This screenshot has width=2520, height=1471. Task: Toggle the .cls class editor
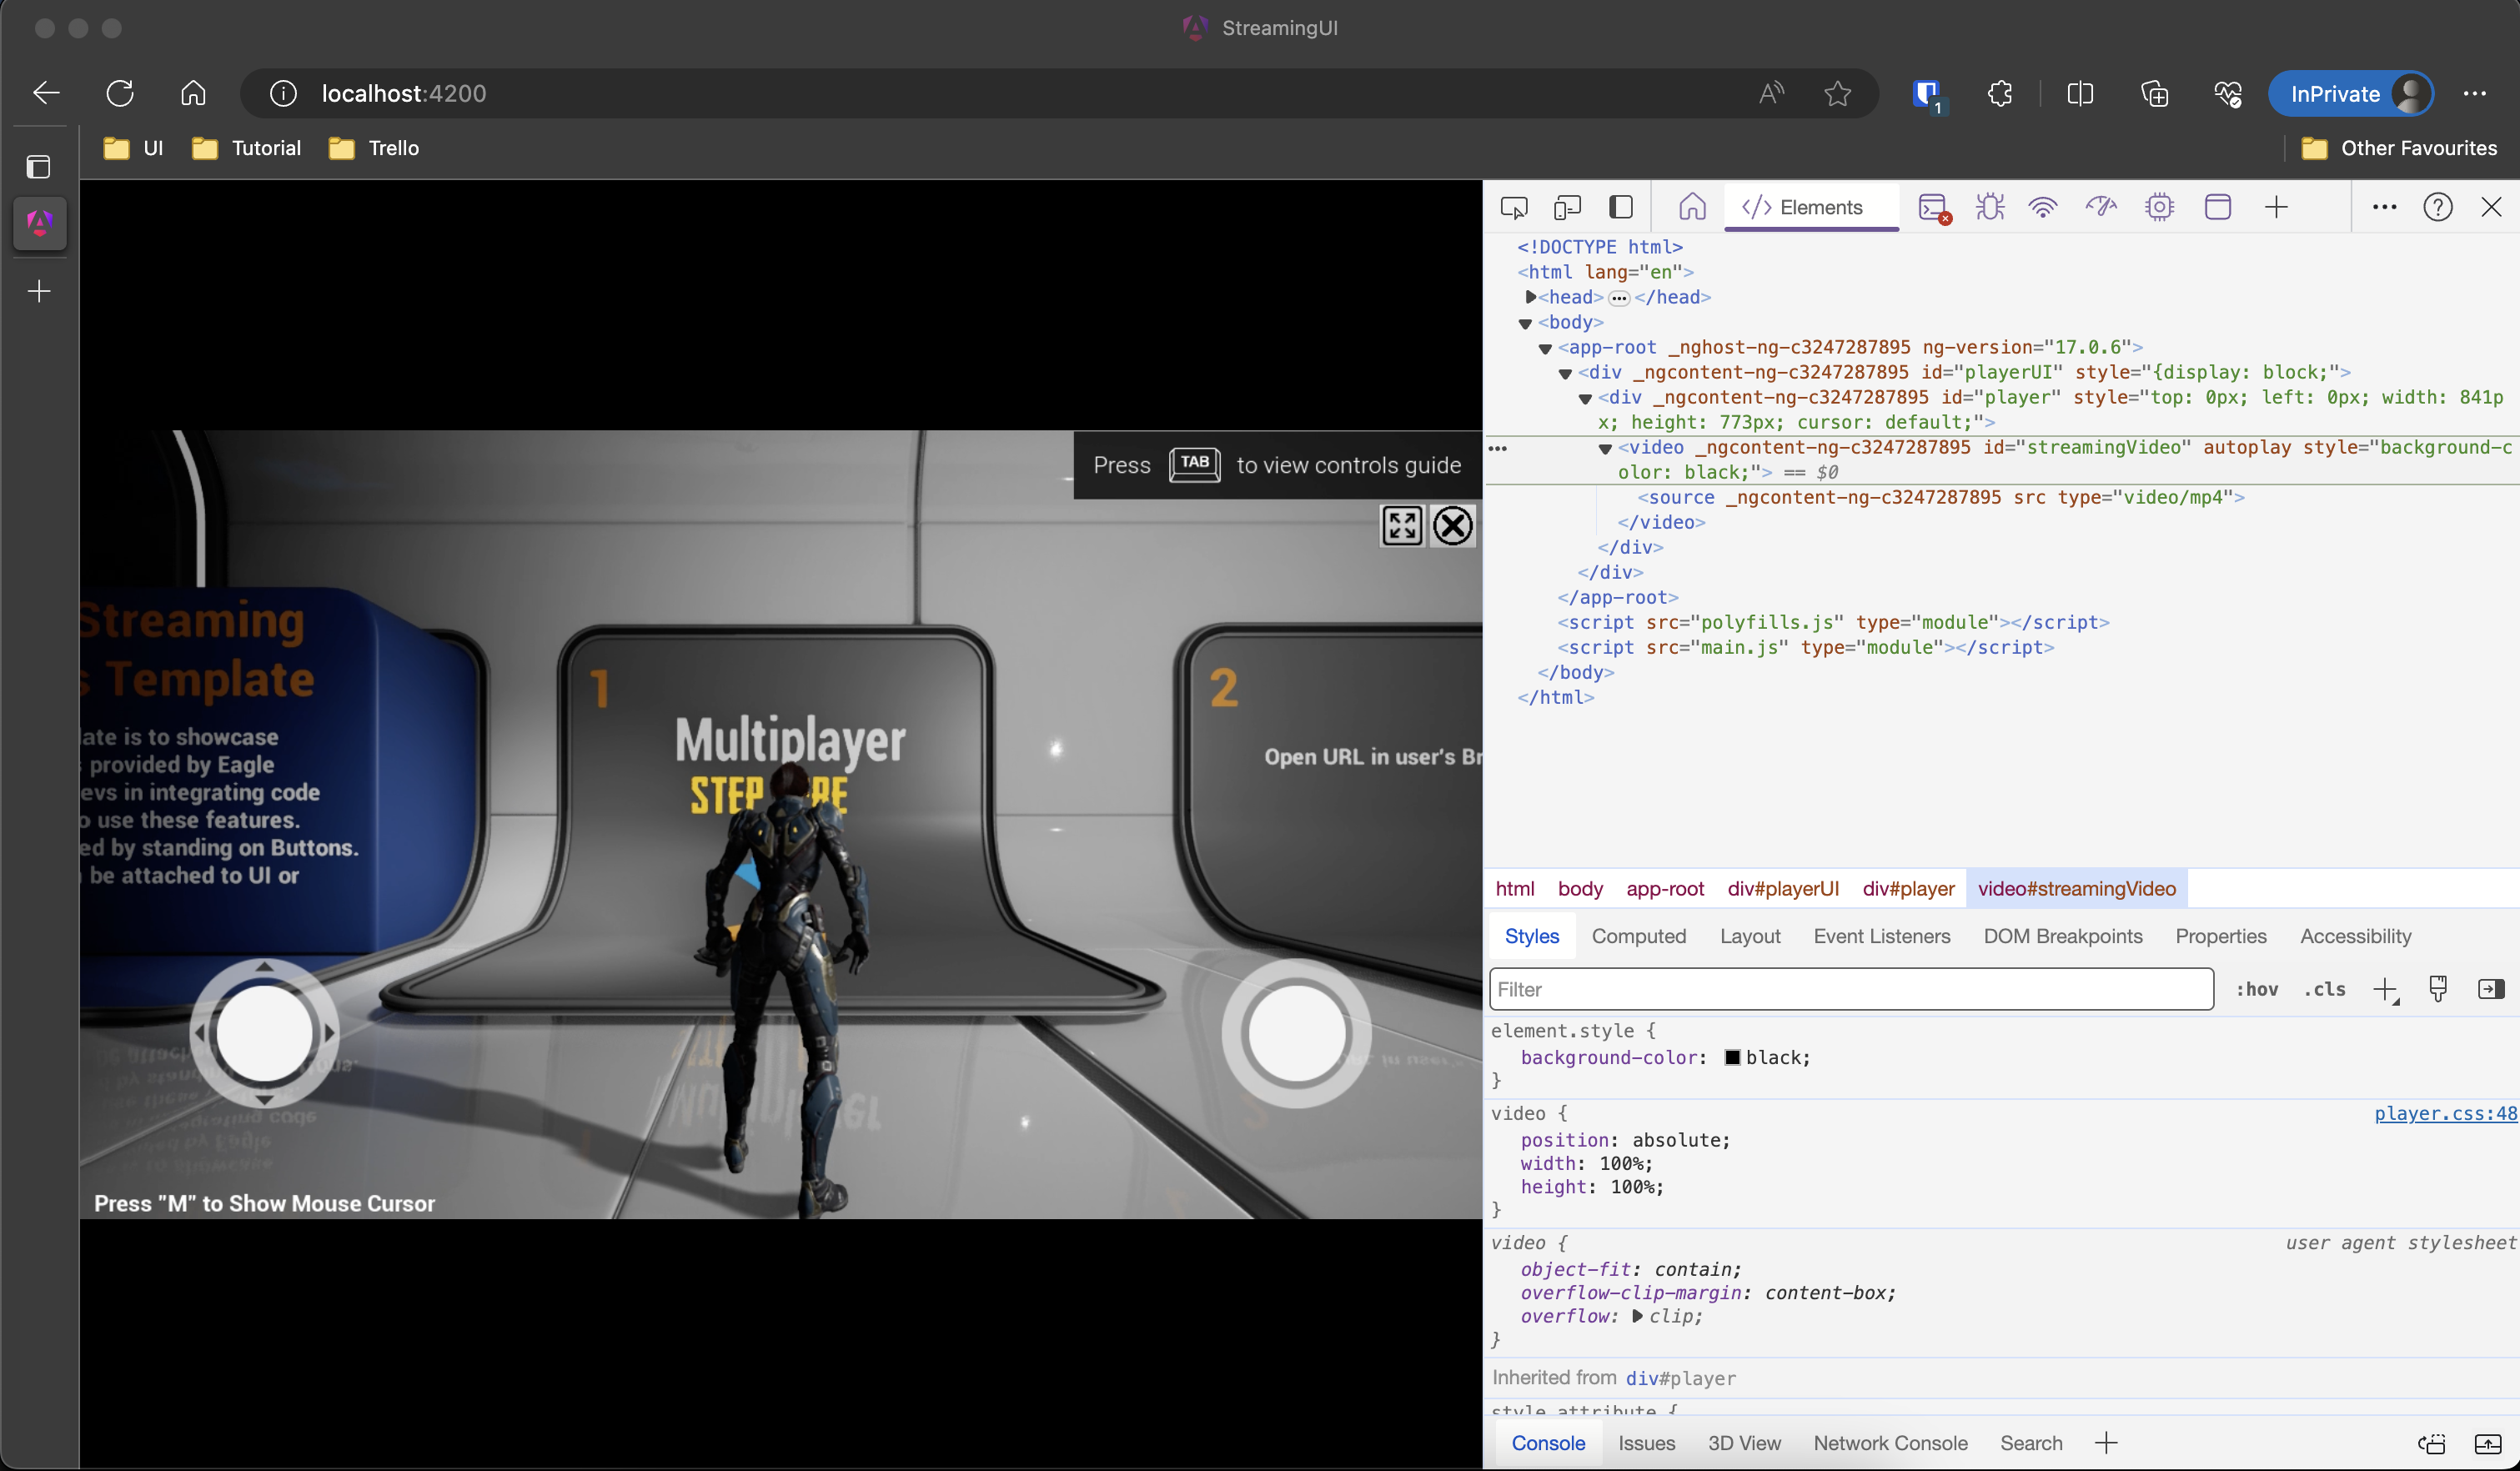pyautogui.click(x=2325, y=989)
